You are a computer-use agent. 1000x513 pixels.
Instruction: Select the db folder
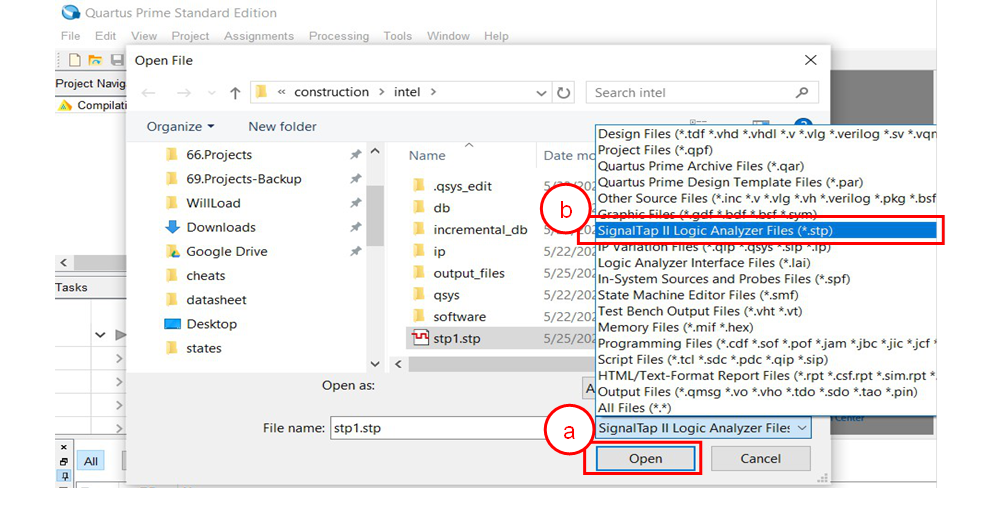pyautogui.click(x=441, y=208)
